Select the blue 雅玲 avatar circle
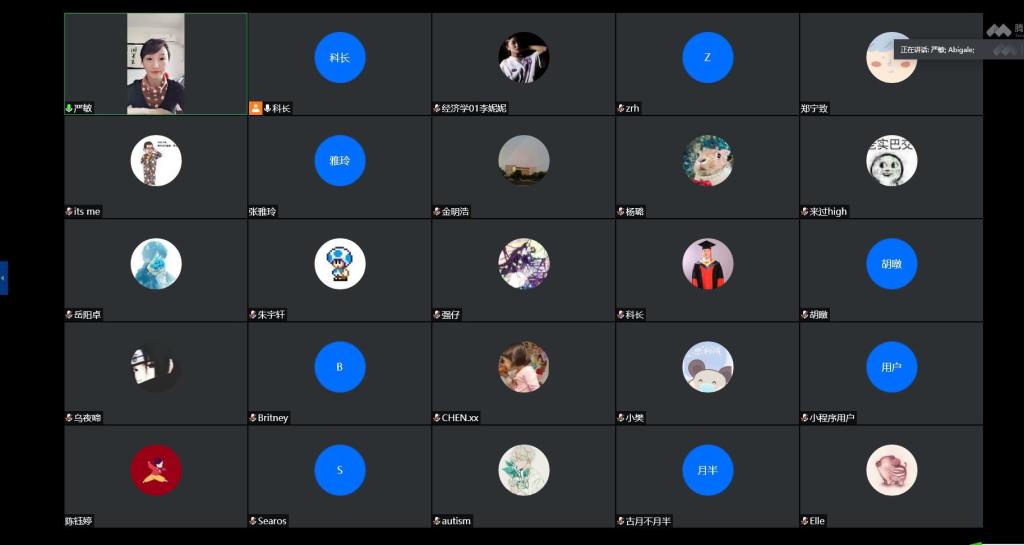 click(x=340, y=160)
